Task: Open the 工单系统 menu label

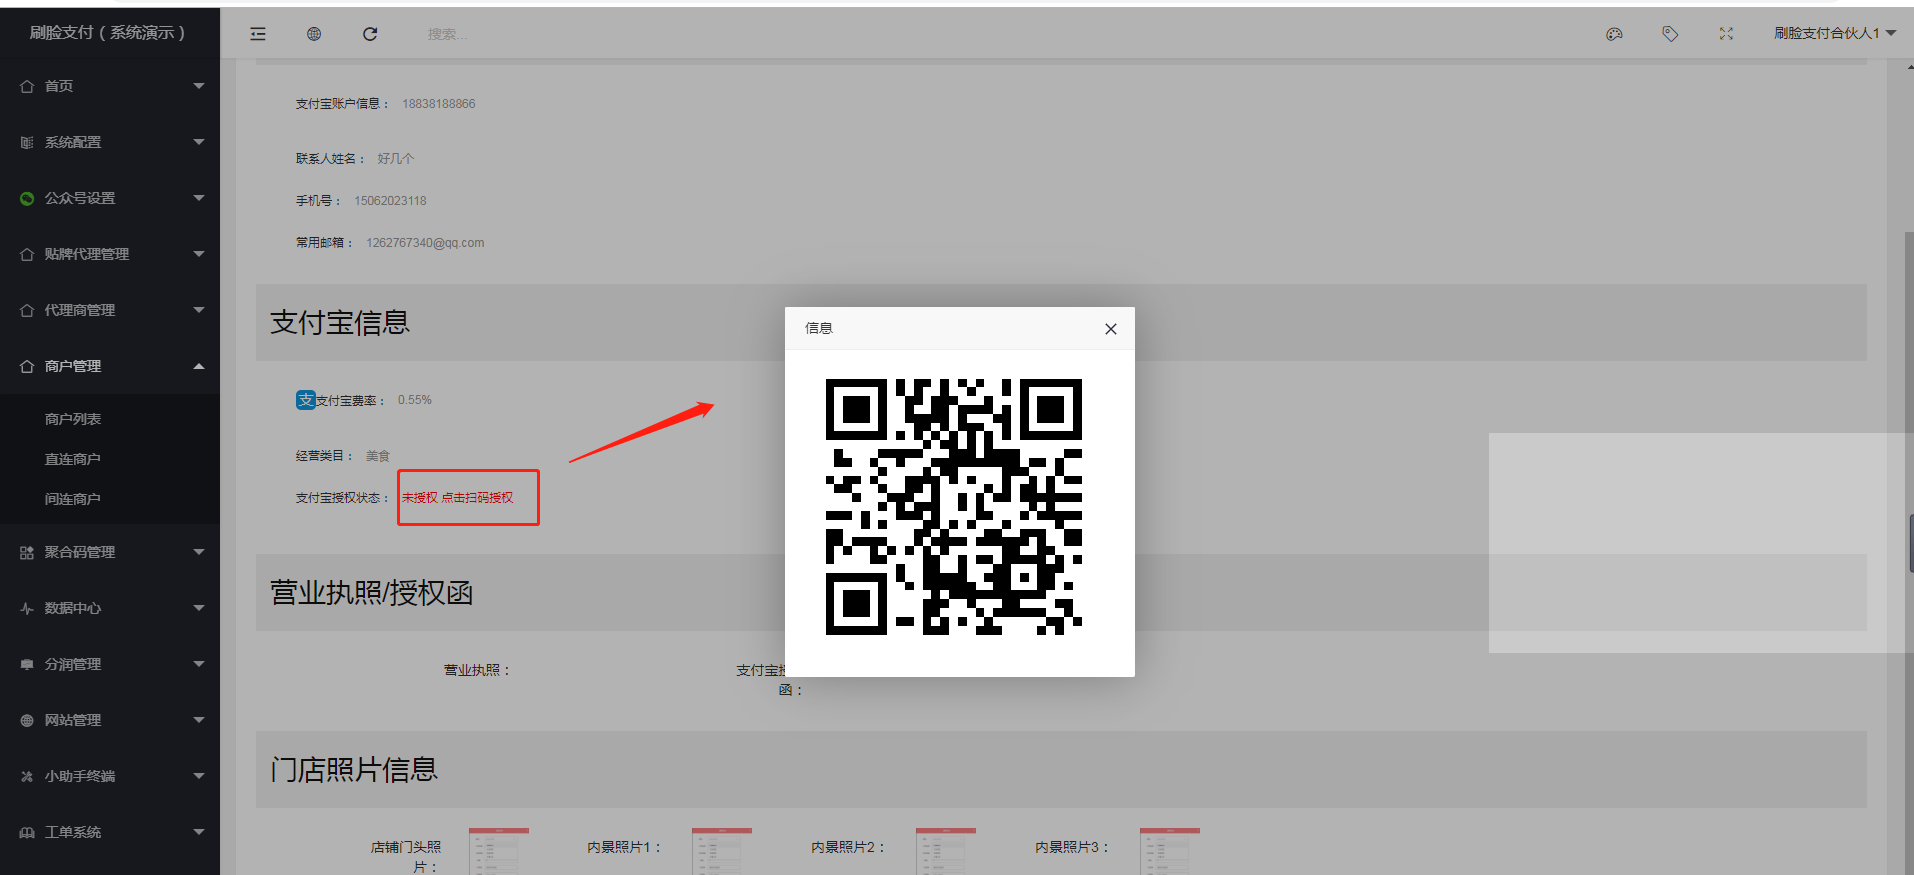Action: 73,832
